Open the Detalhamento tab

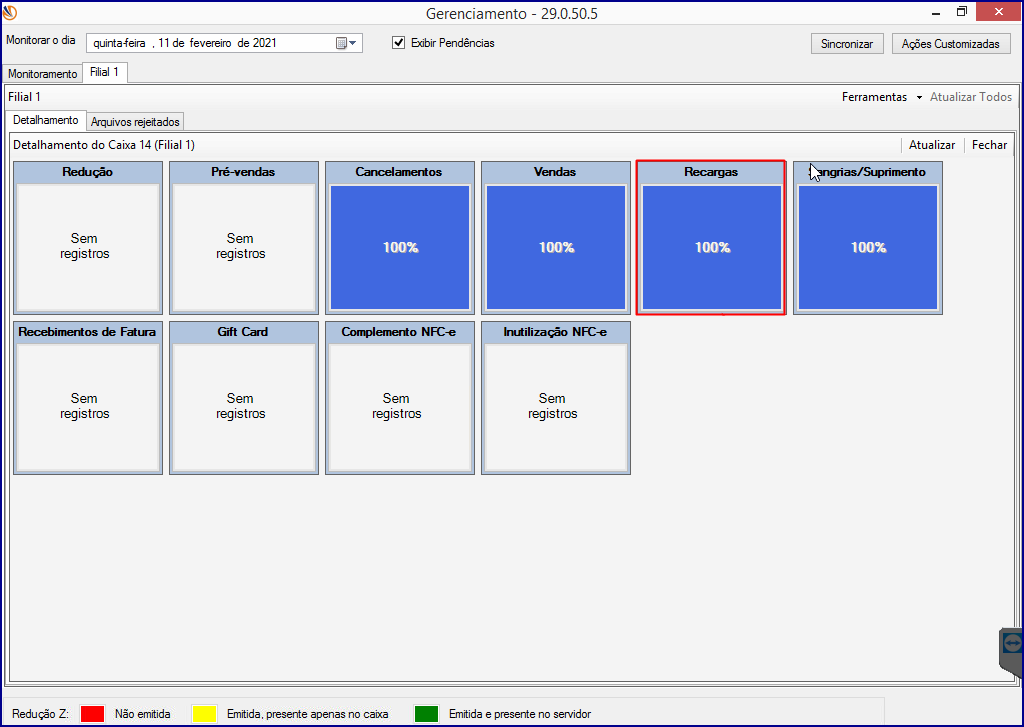(x=46, y=120)
